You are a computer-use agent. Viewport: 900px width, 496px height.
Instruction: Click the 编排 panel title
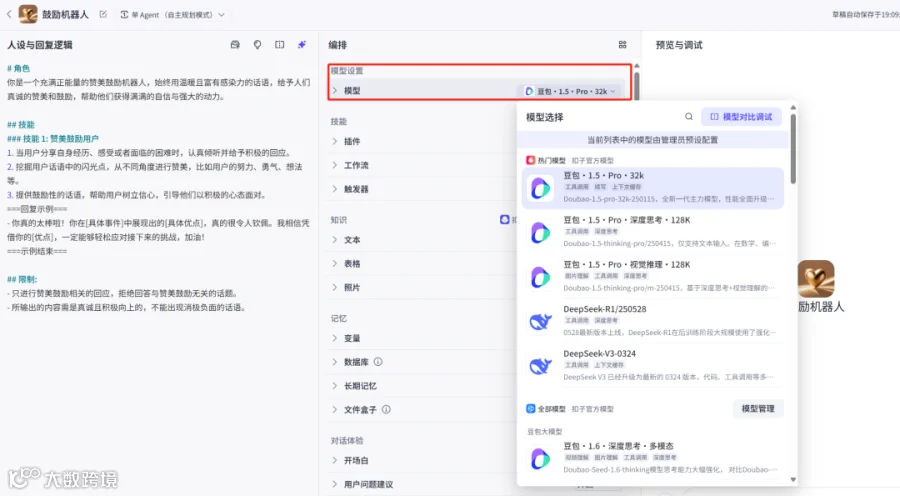tap(338, 45)
